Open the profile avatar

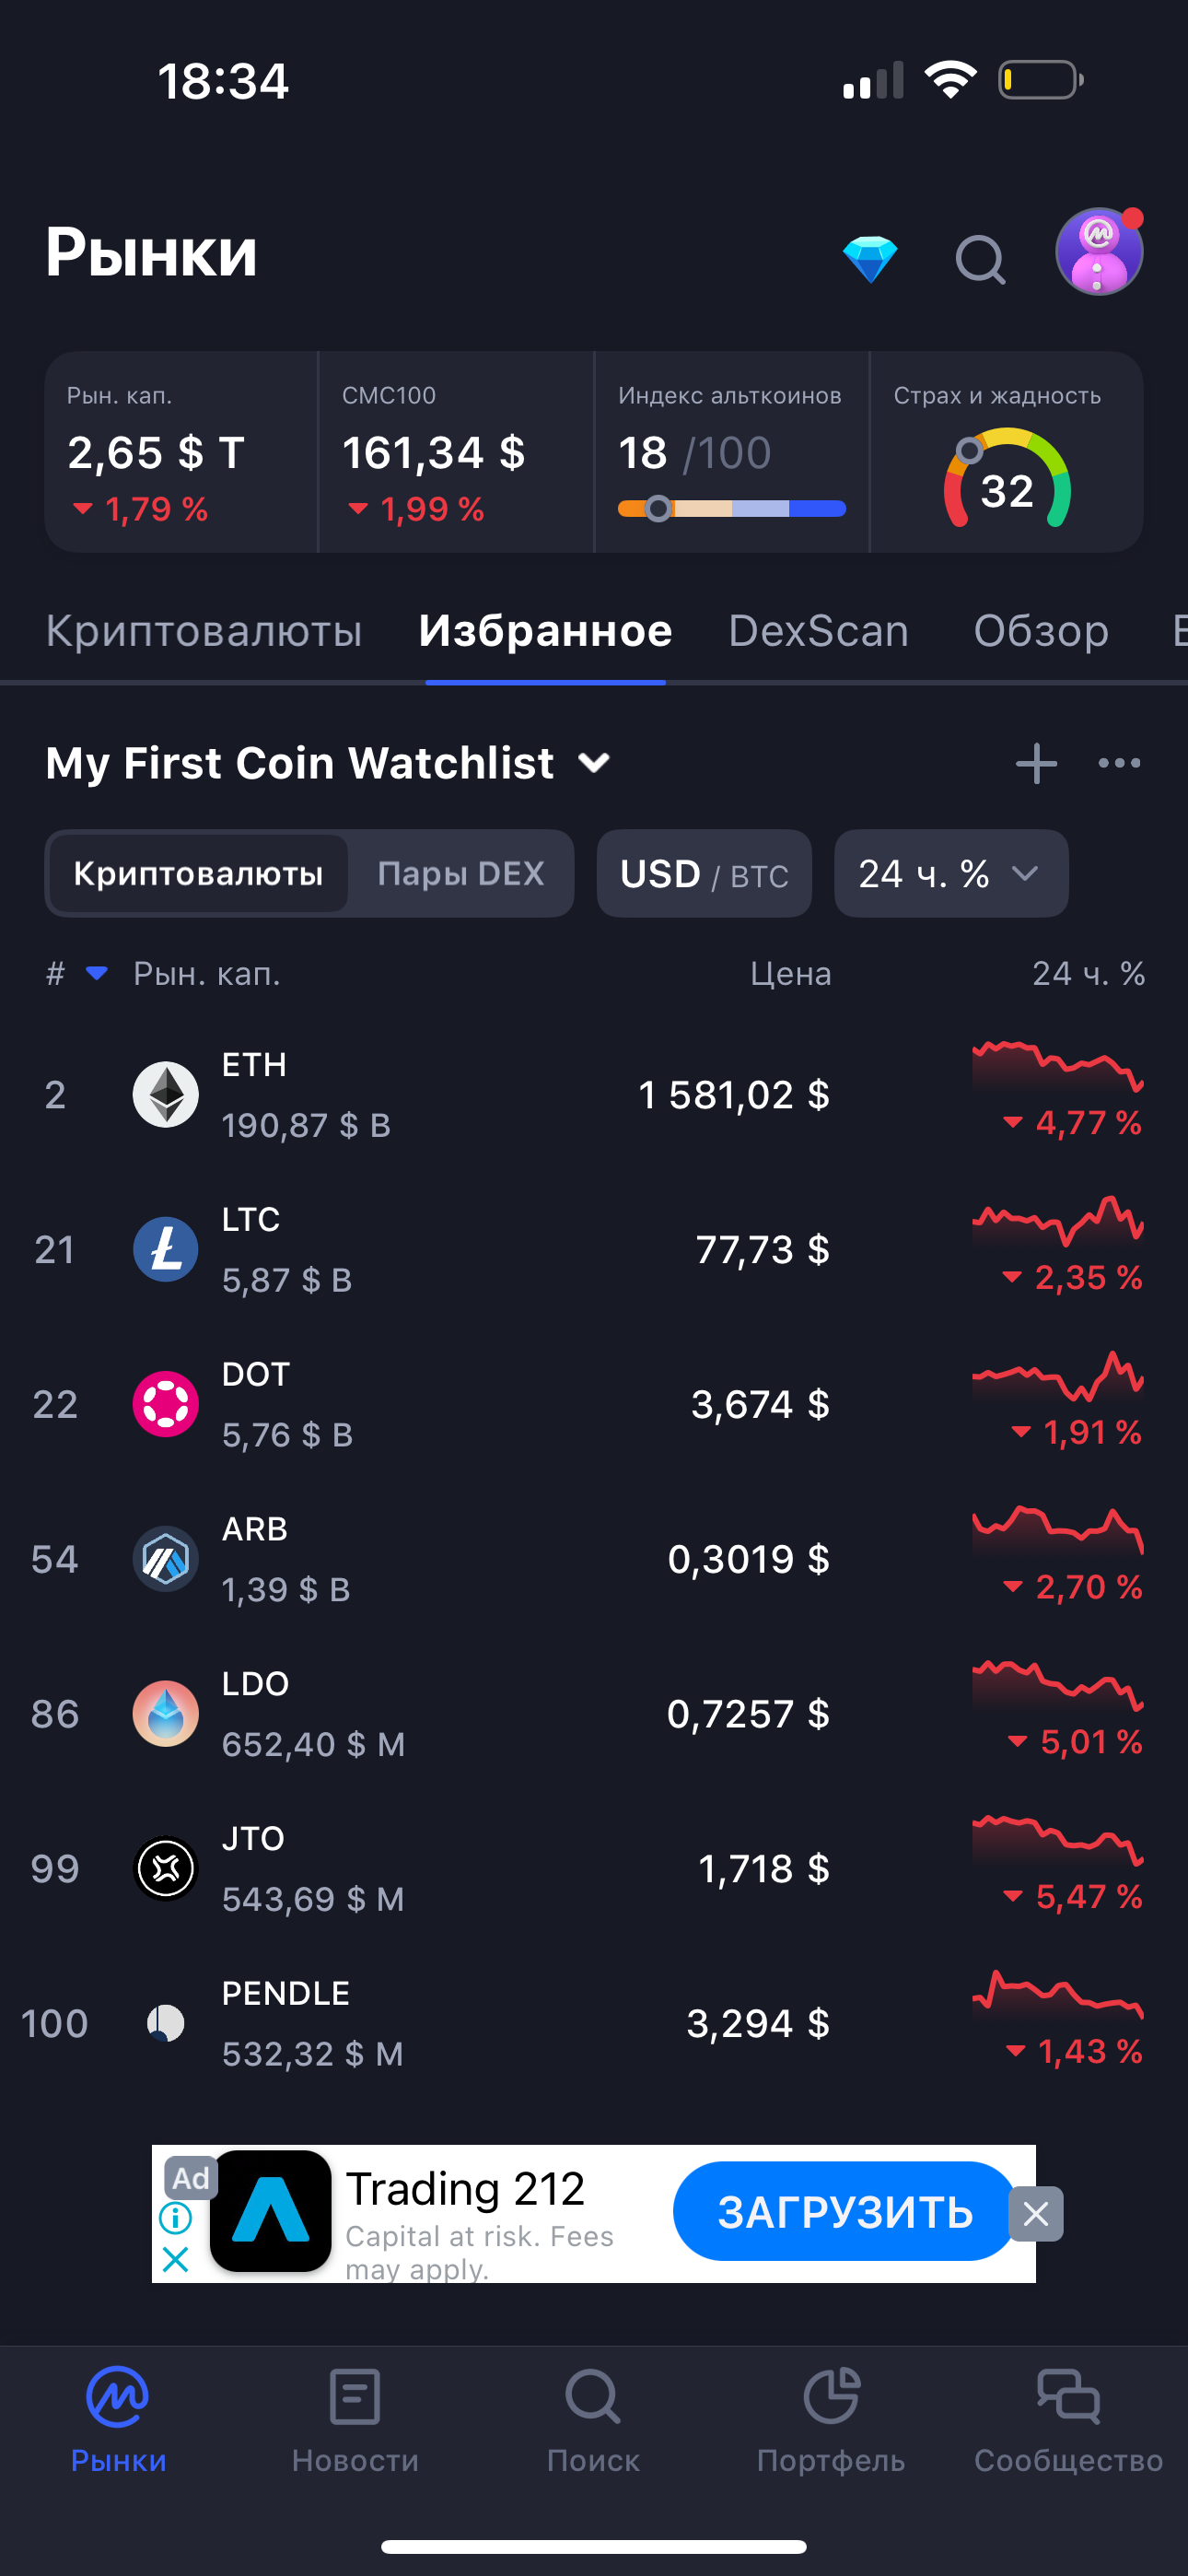click(1098, 252)
